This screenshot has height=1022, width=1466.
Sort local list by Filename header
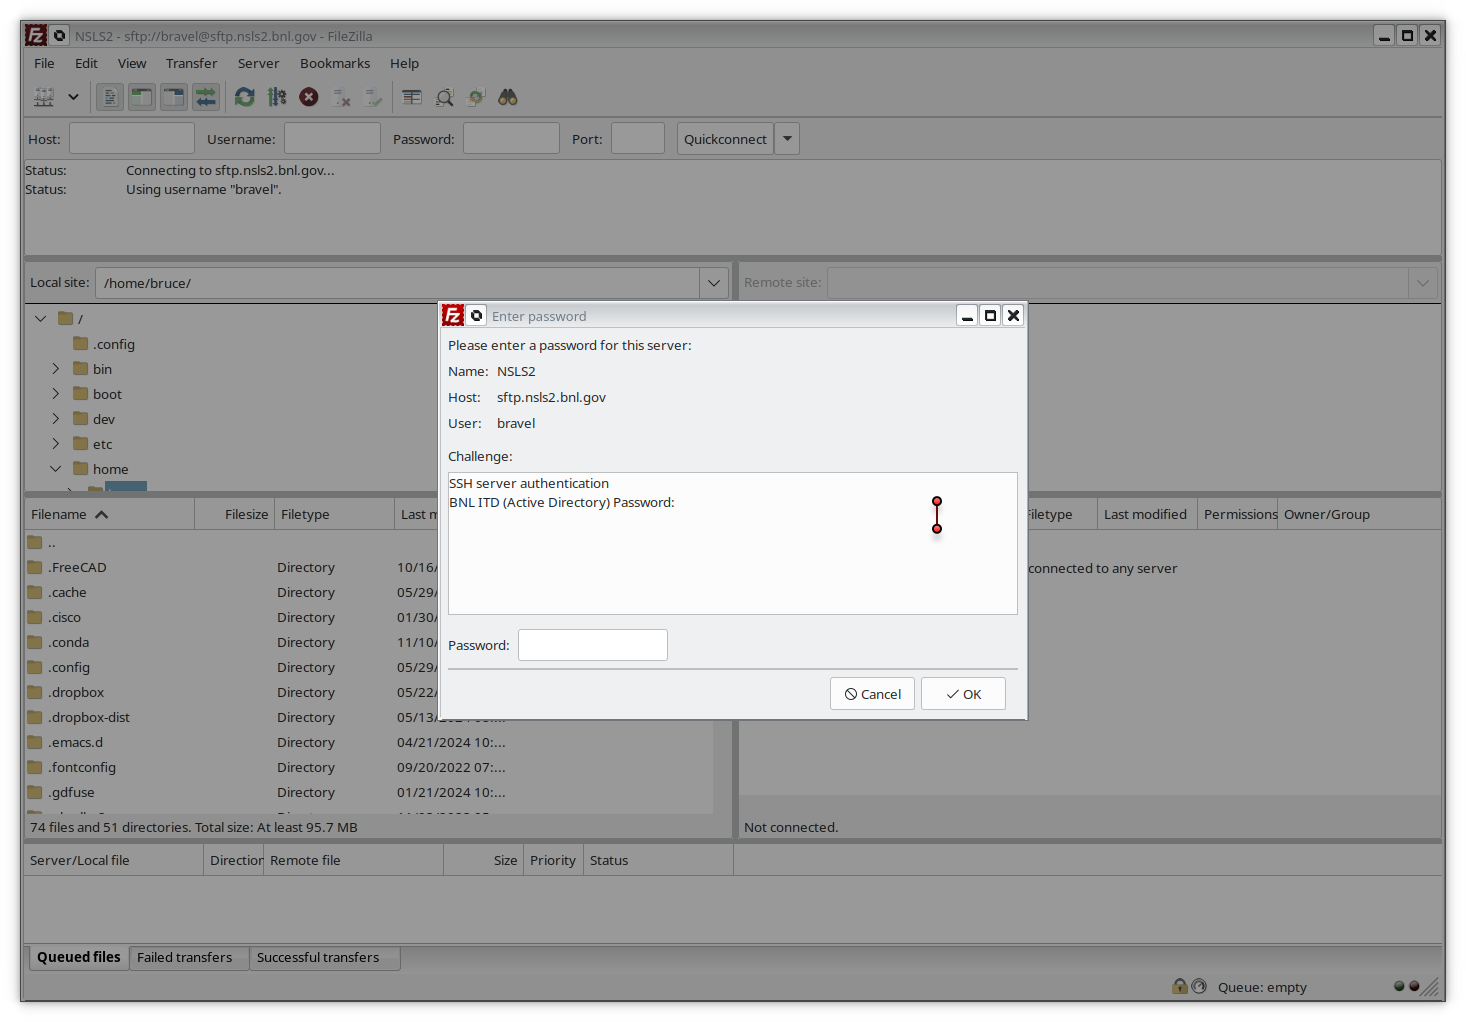[109, 514]
